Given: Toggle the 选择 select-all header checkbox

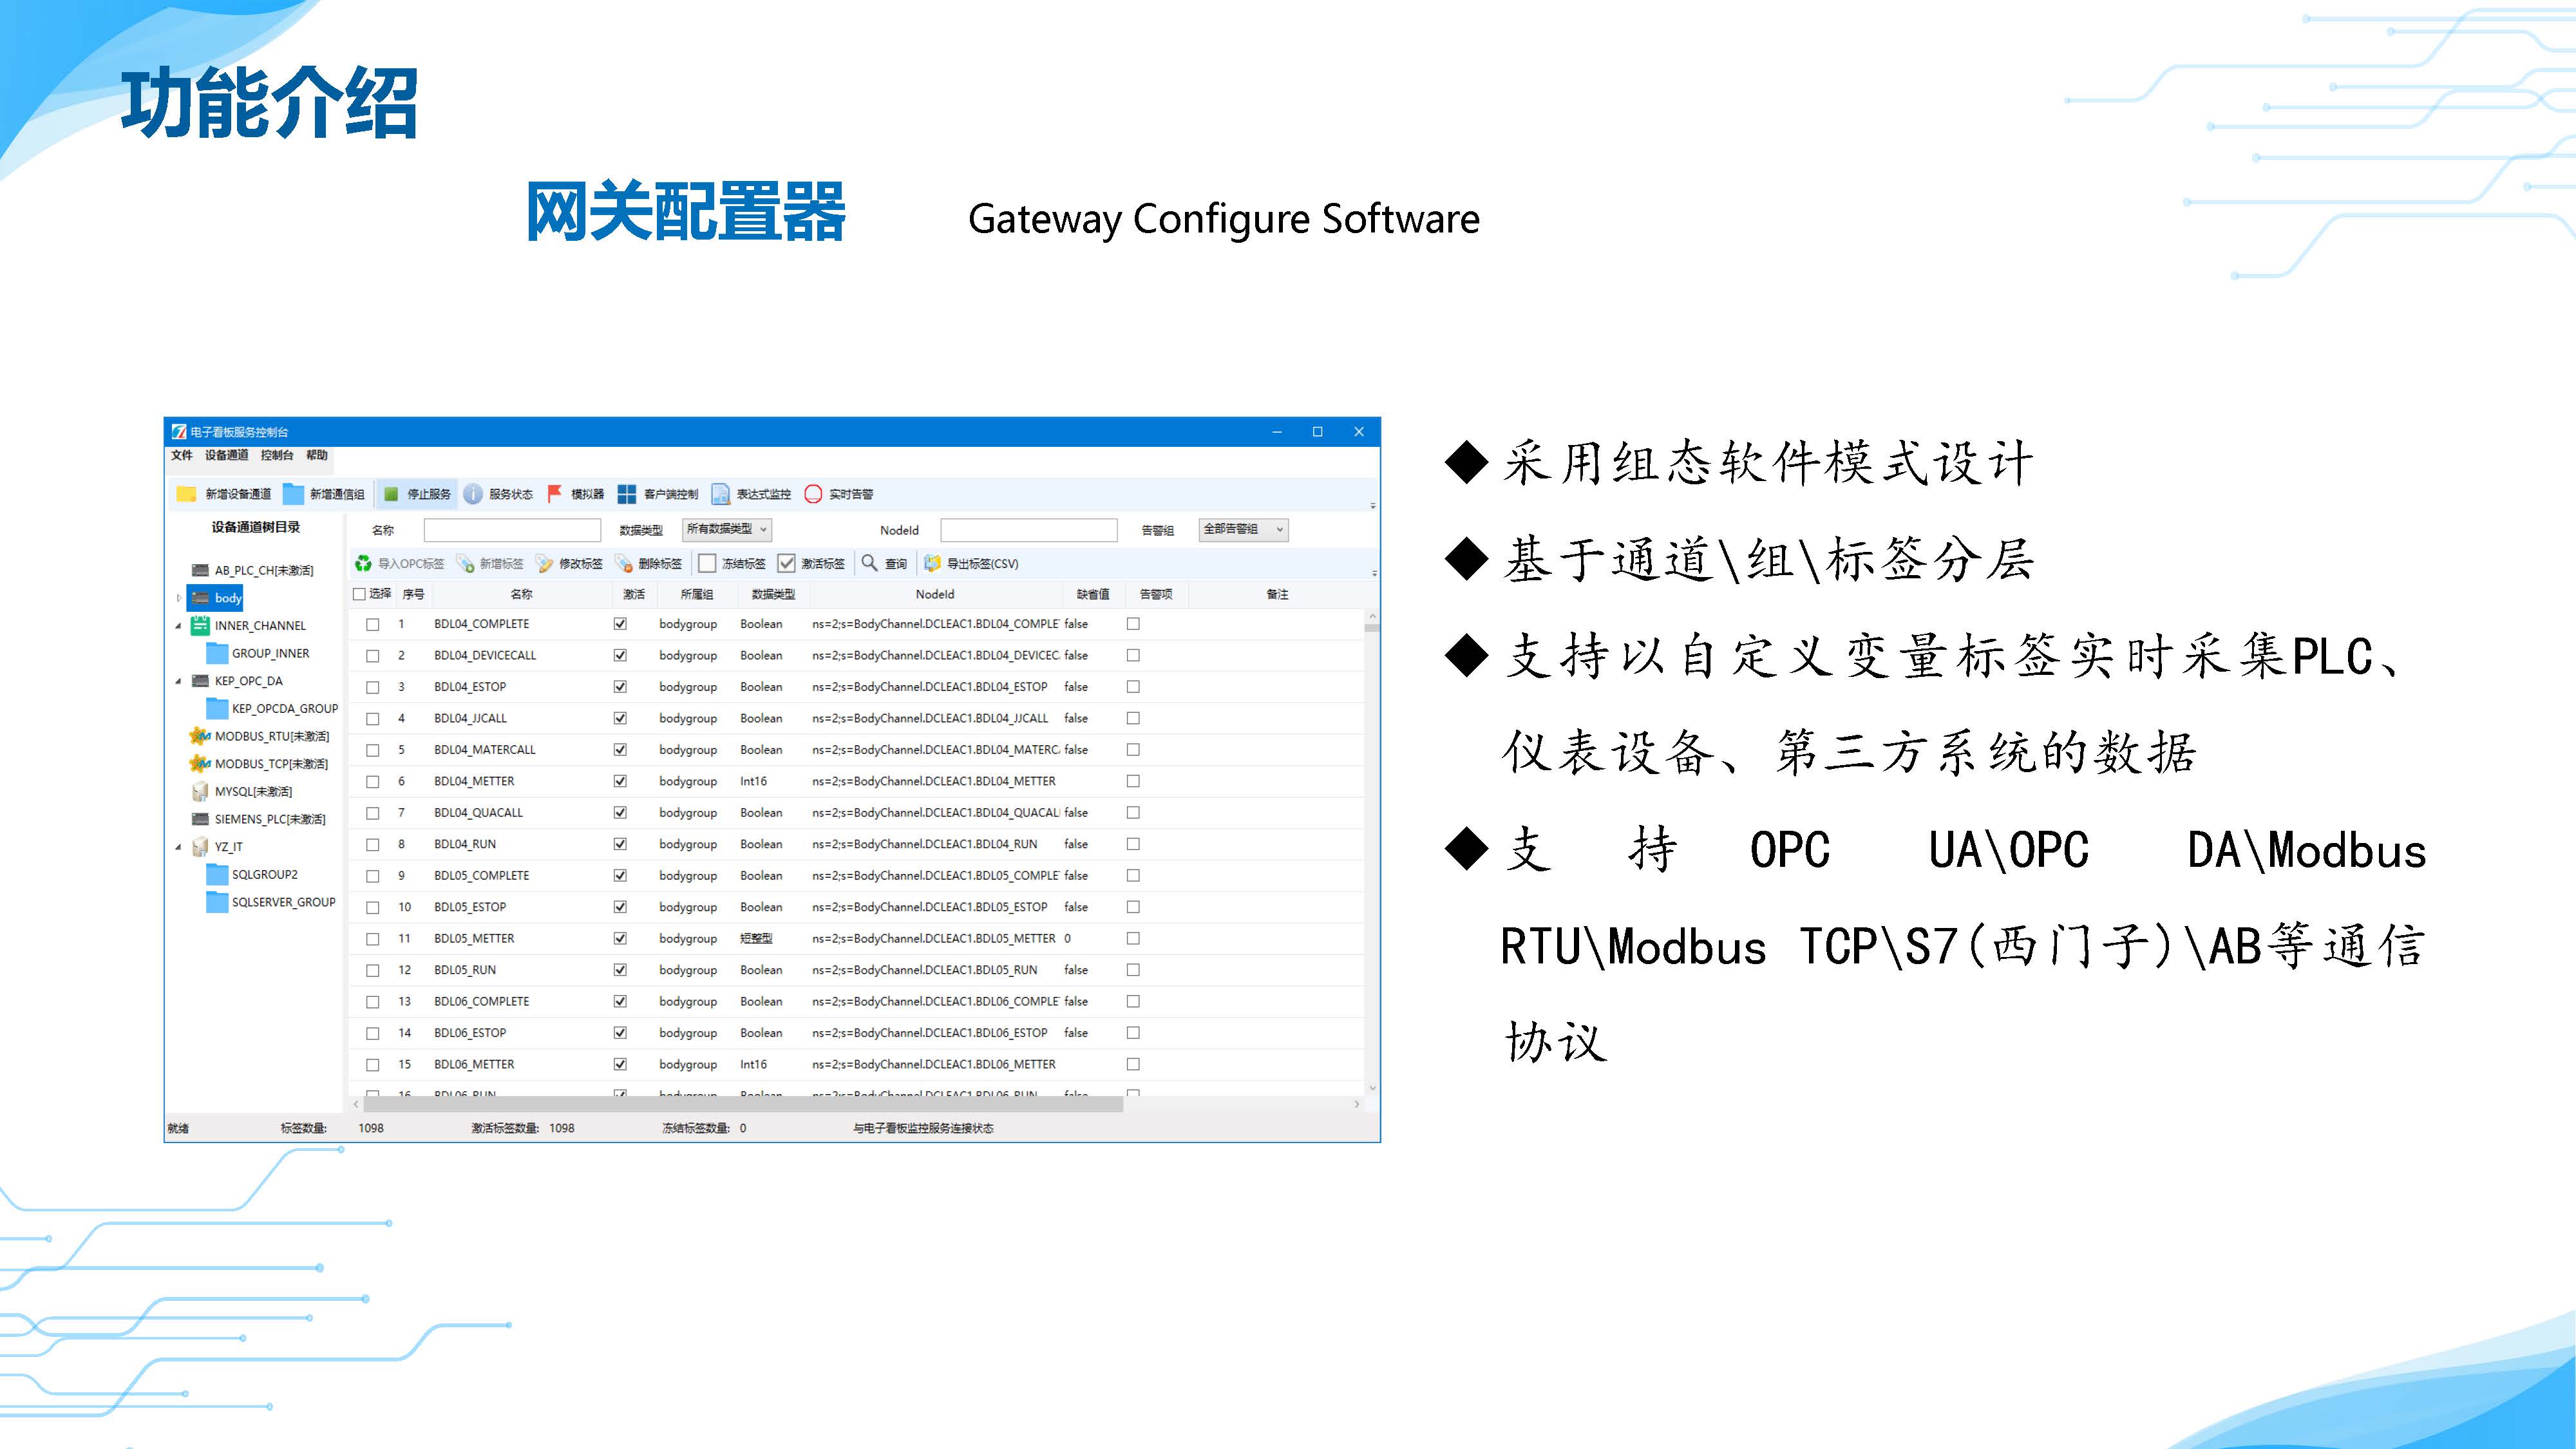Looking at the screenshot, I should [360, 594].
